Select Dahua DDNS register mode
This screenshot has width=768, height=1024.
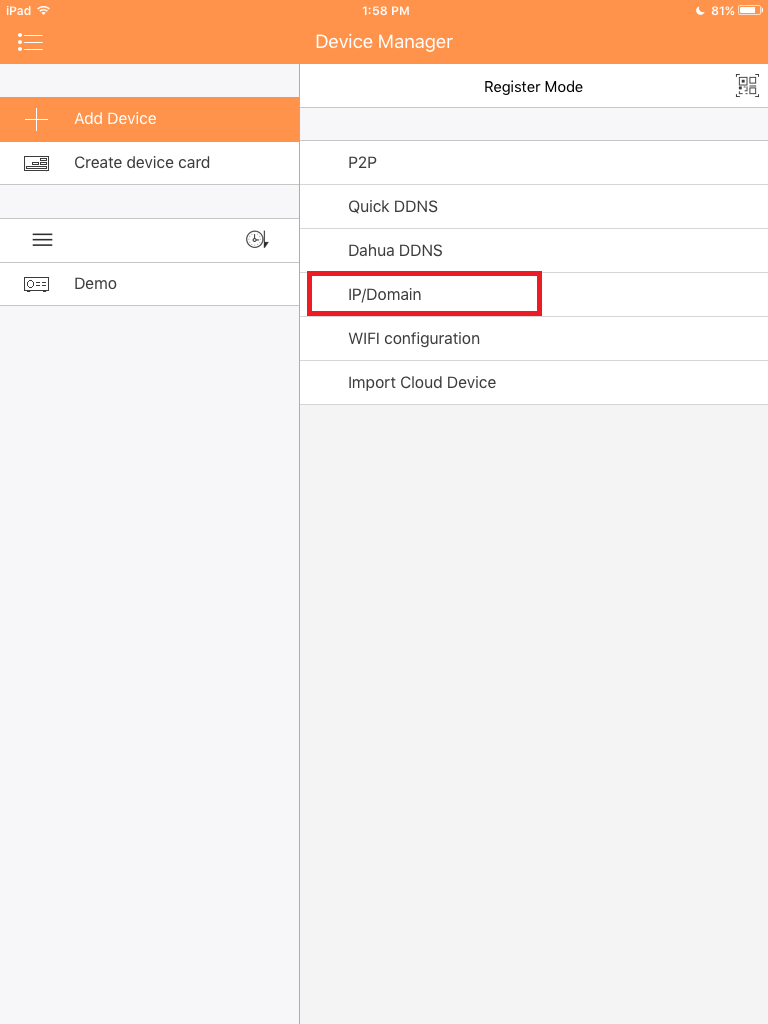coord(395,251)
